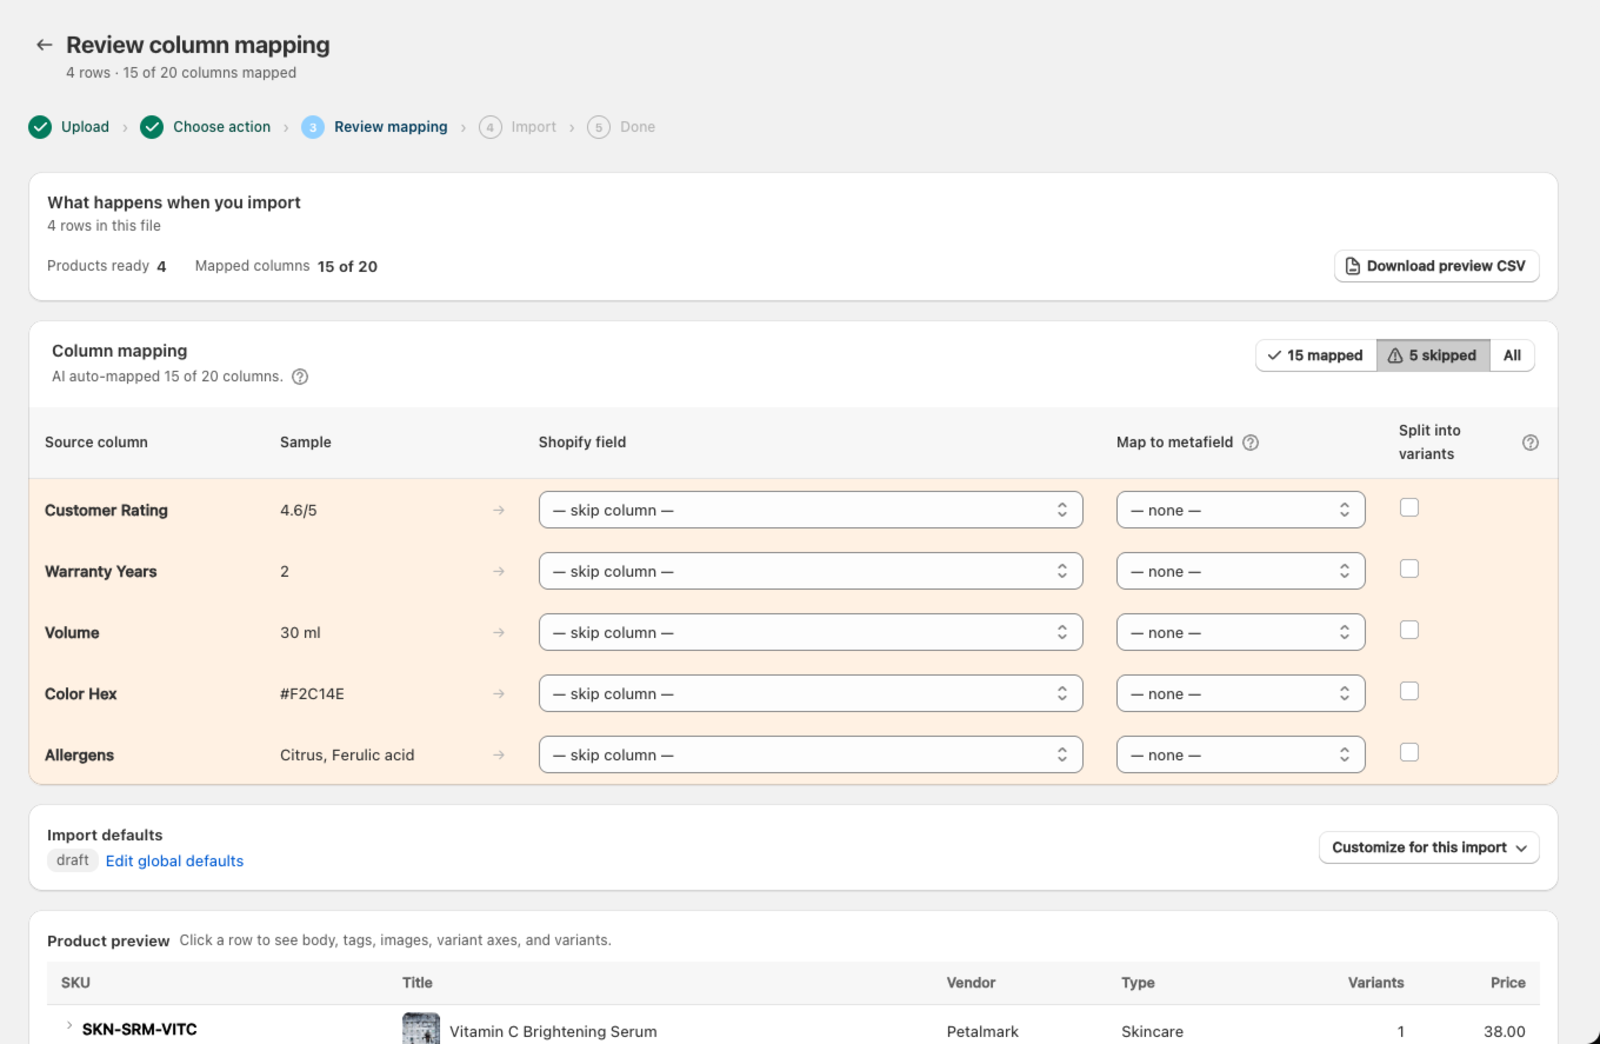Image resolution: width=1600 pixels, height=1044 pixels.
Task: Open metafield dropdown for Volume
Action: pos(1241,632)
